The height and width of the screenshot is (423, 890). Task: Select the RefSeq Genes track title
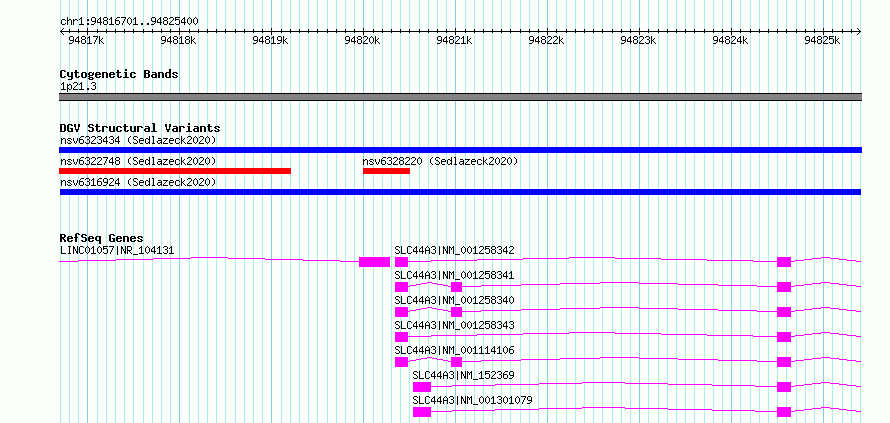102,238
